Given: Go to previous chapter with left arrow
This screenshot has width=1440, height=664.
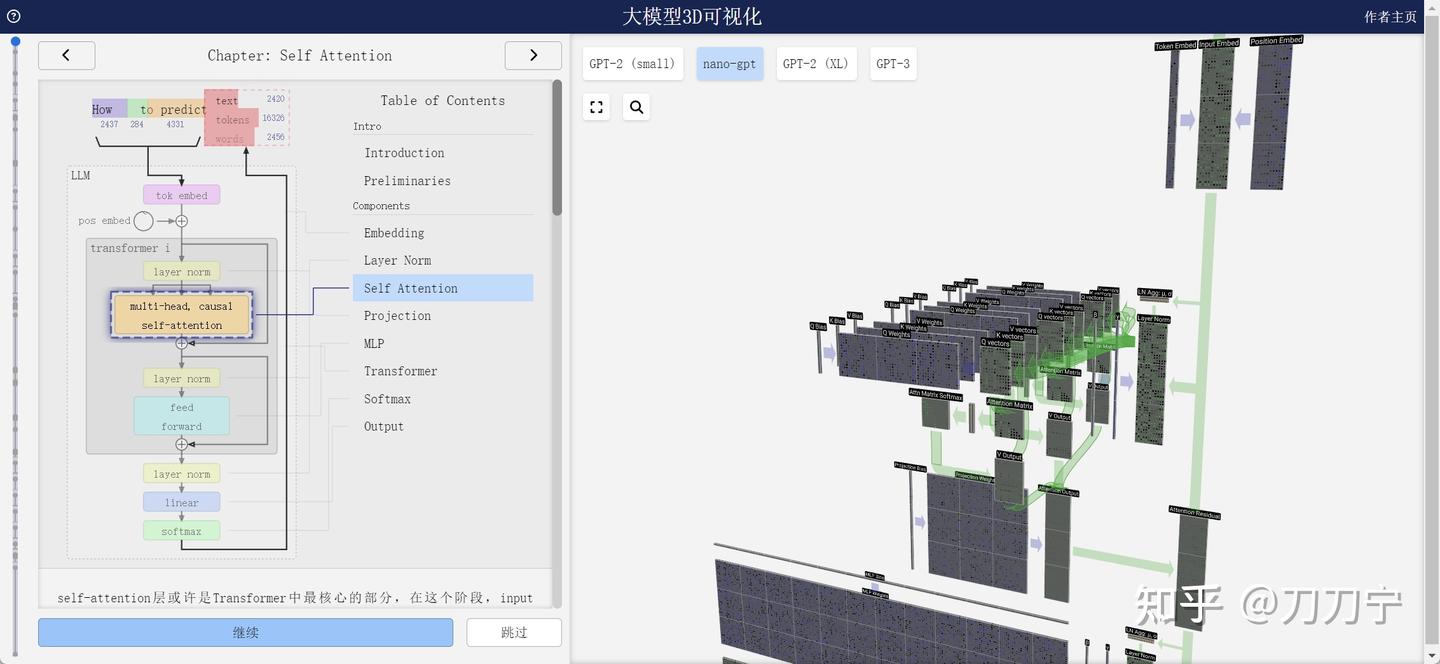Looking at the screenshot, I should coord(66,55).
